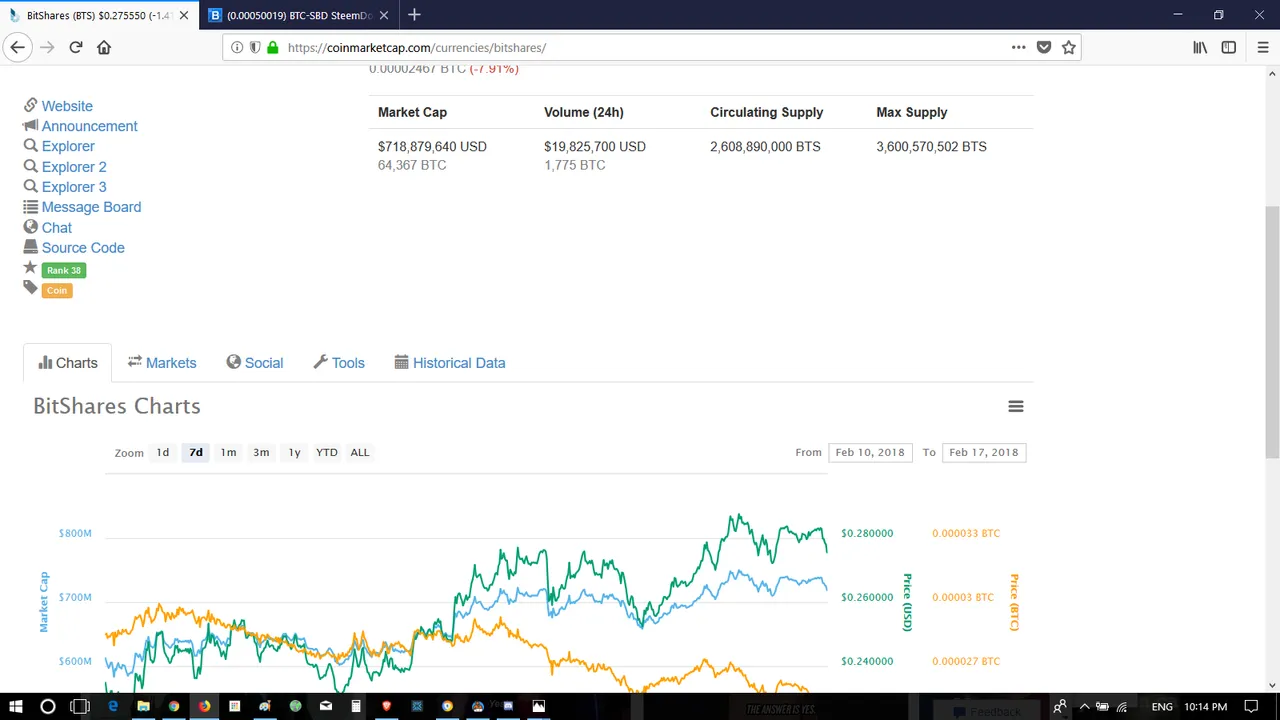
Task: Set chart zoom to 1y
Action: (294, 452)
